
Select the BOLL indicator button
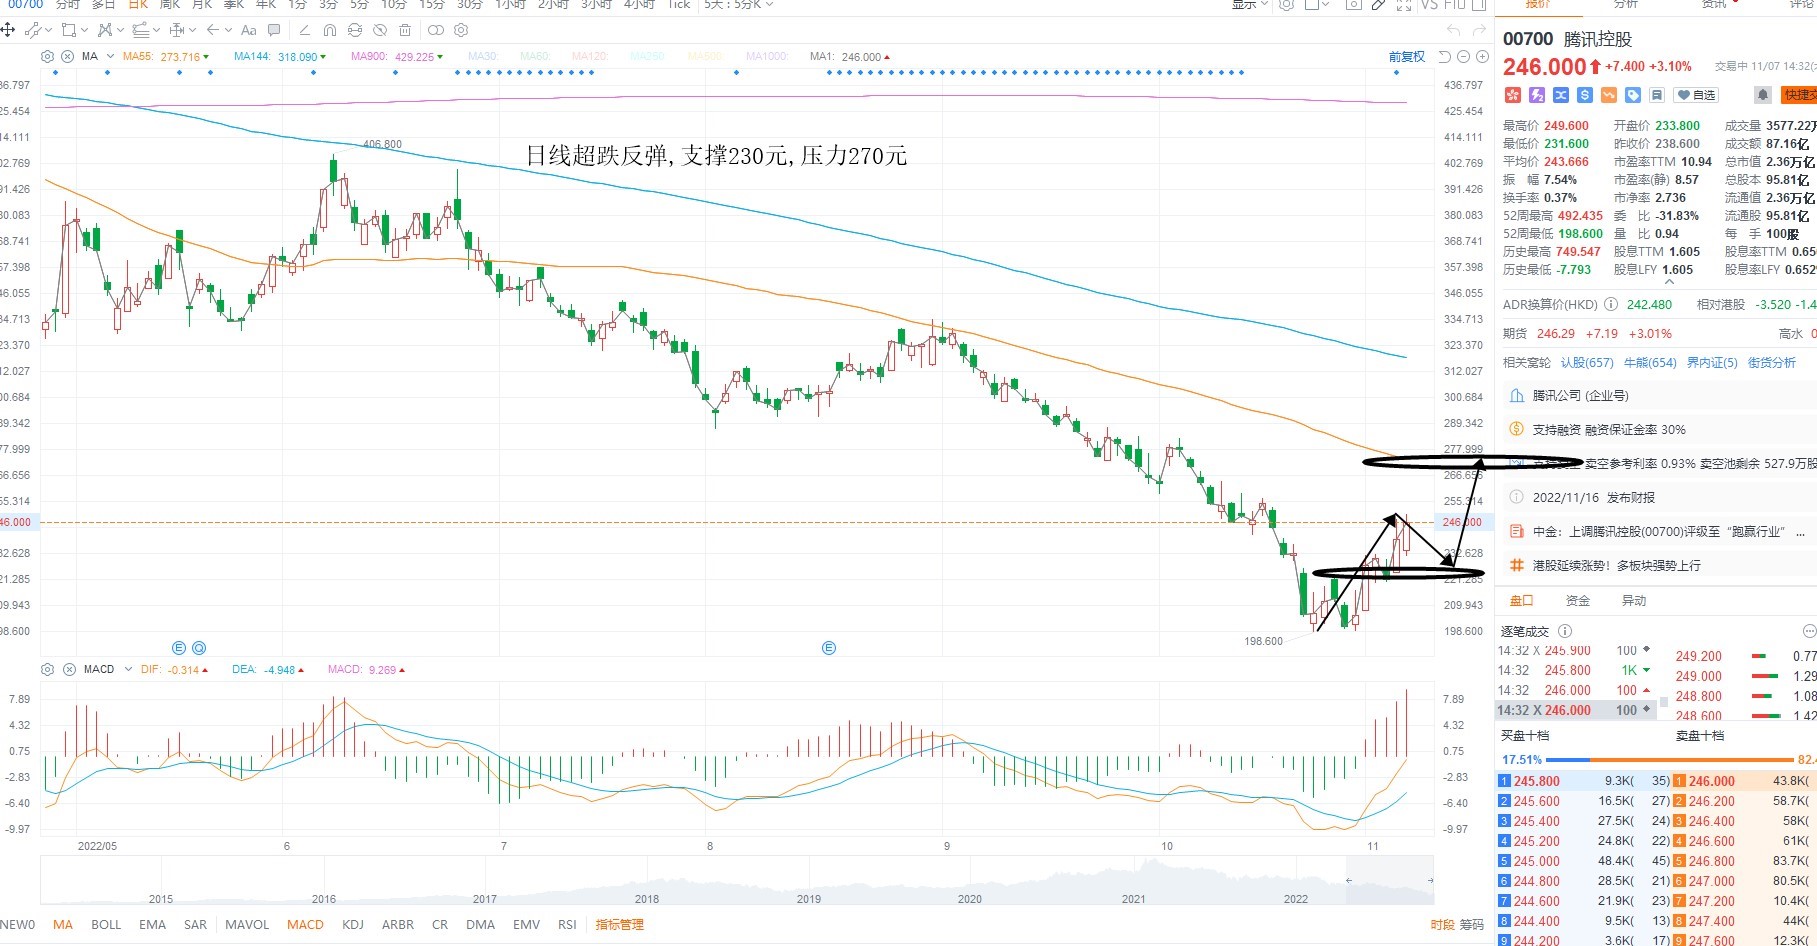(x=106, y=925)
